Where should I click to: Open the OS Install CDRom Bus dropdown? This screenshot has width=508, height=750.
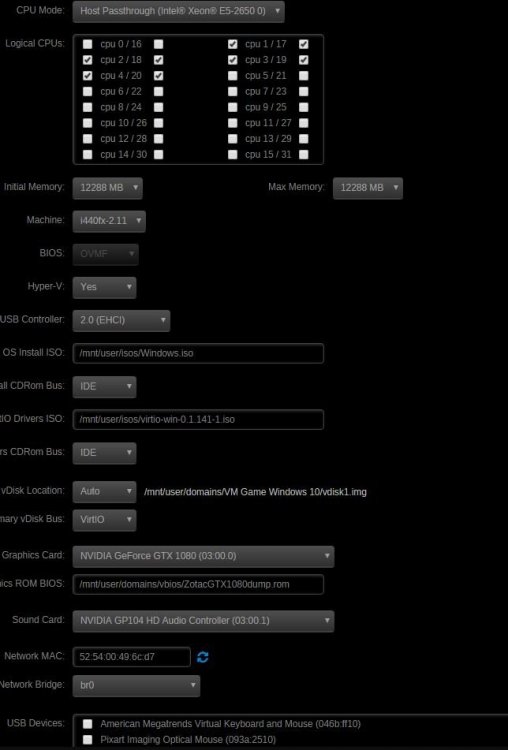(x=104, y=386)
